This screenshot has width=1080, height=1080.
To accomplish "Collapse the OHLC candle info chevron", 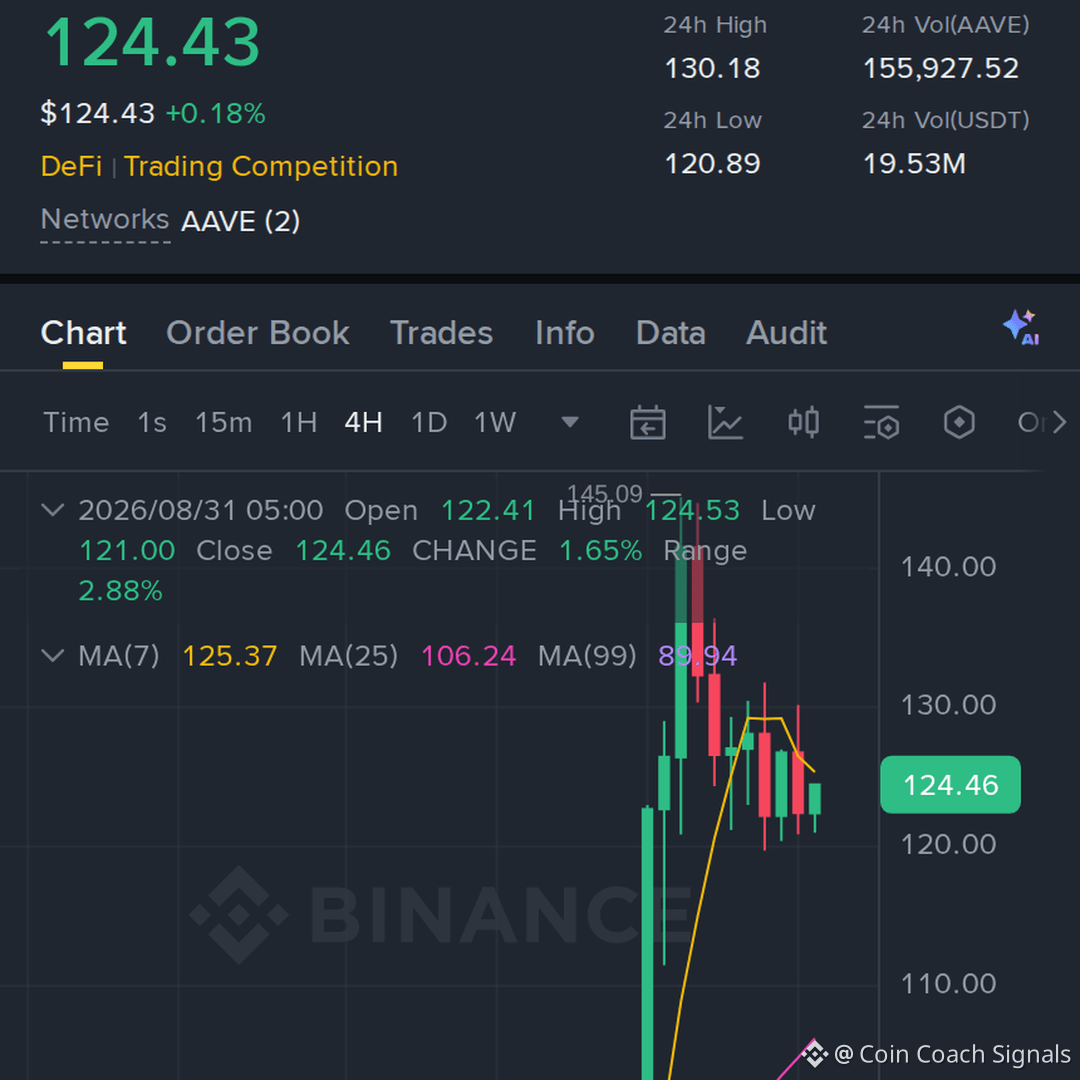I will coord(53,510).
